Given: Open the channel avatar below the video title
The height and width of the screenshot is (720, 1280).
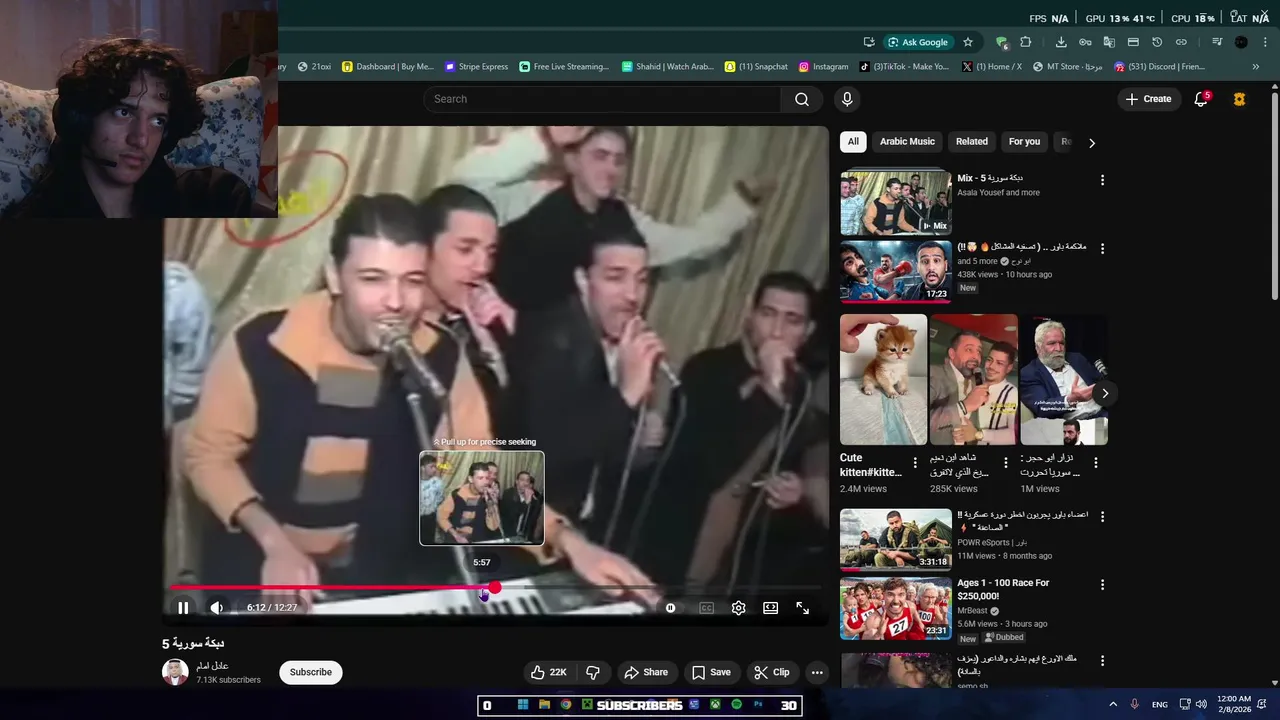Looking at the screenshot, I should (175, 672).
